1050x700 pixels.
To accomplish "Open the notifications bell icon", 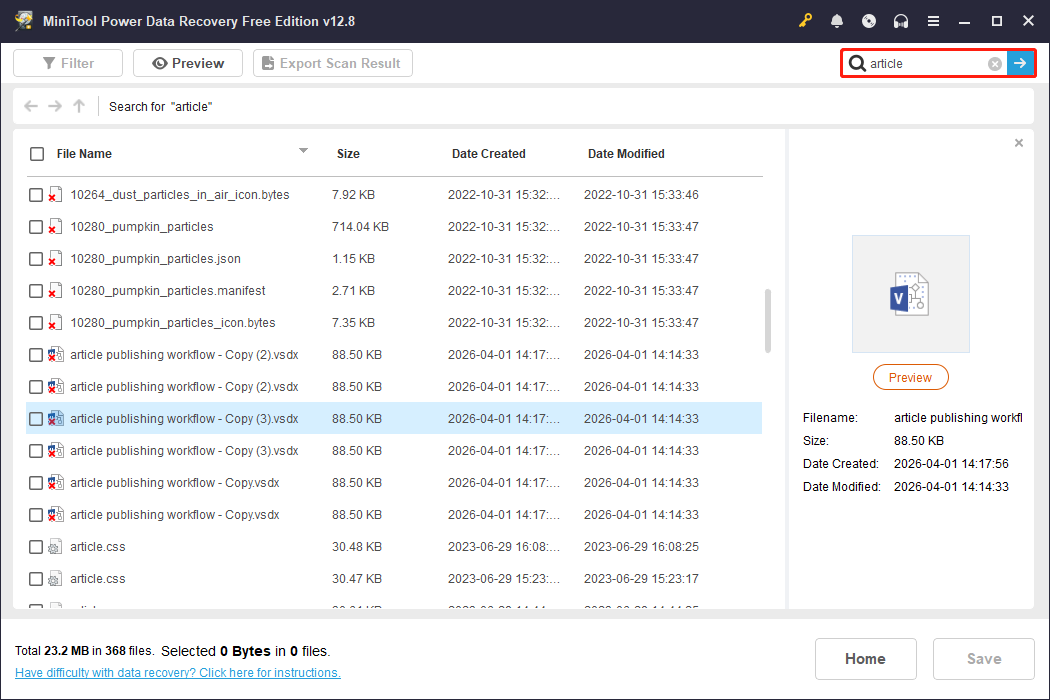I will (837, 20).
